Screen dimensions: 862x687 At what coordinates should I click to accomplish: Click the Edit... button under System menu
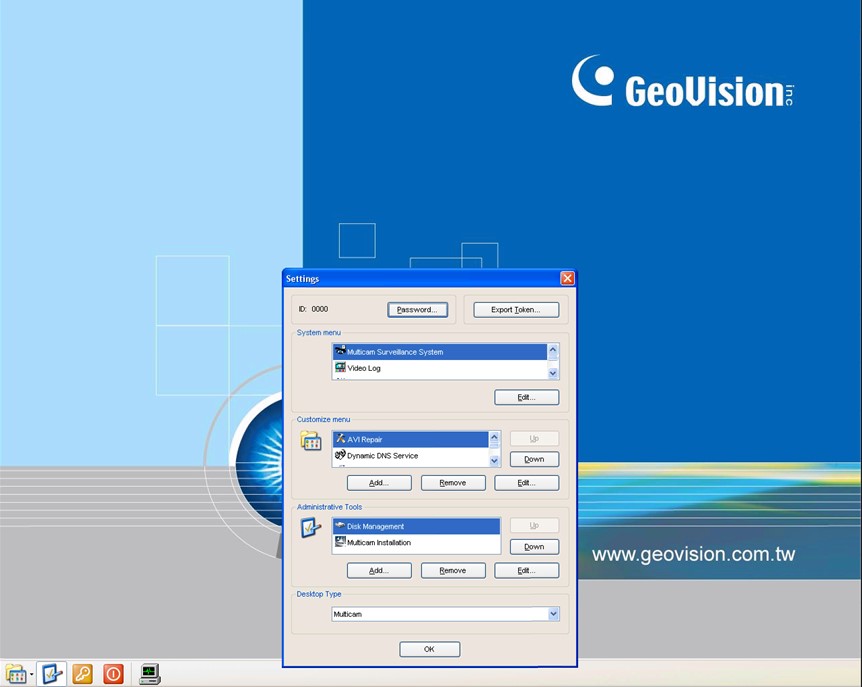(526, 397)
